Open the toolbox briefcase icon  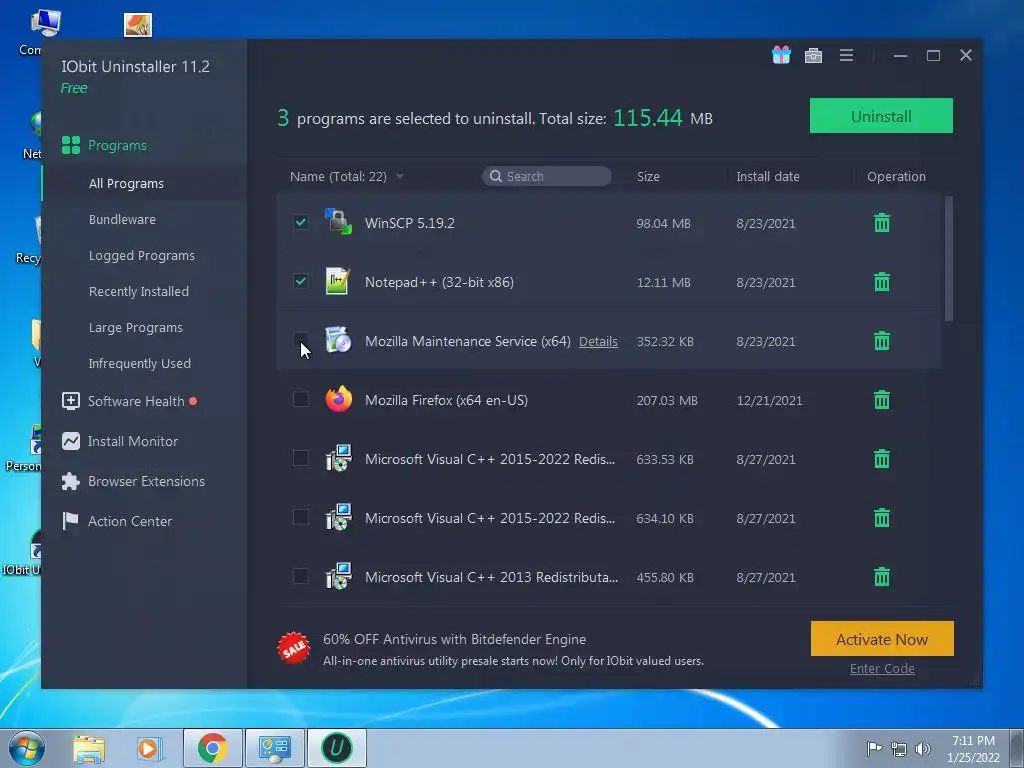pos(813,56)
